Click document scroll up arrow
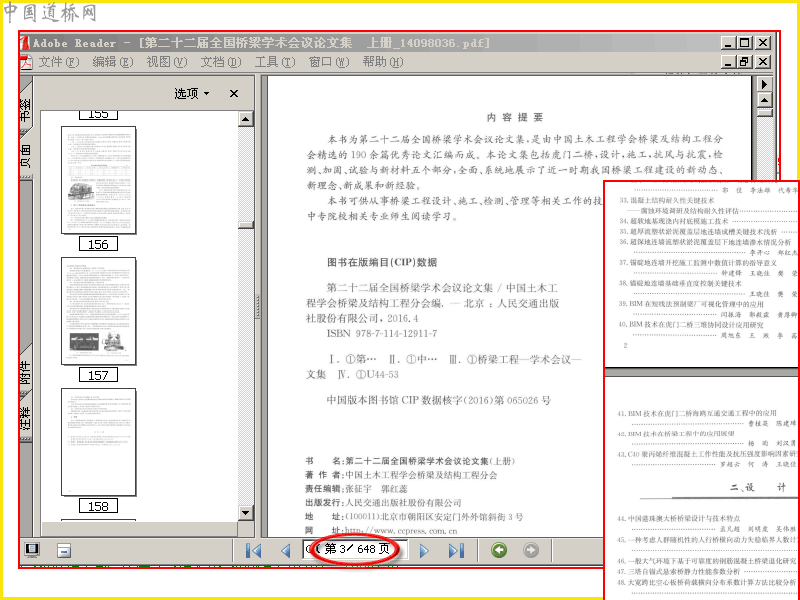Screen dimensions: 800x600 (764, 100)
